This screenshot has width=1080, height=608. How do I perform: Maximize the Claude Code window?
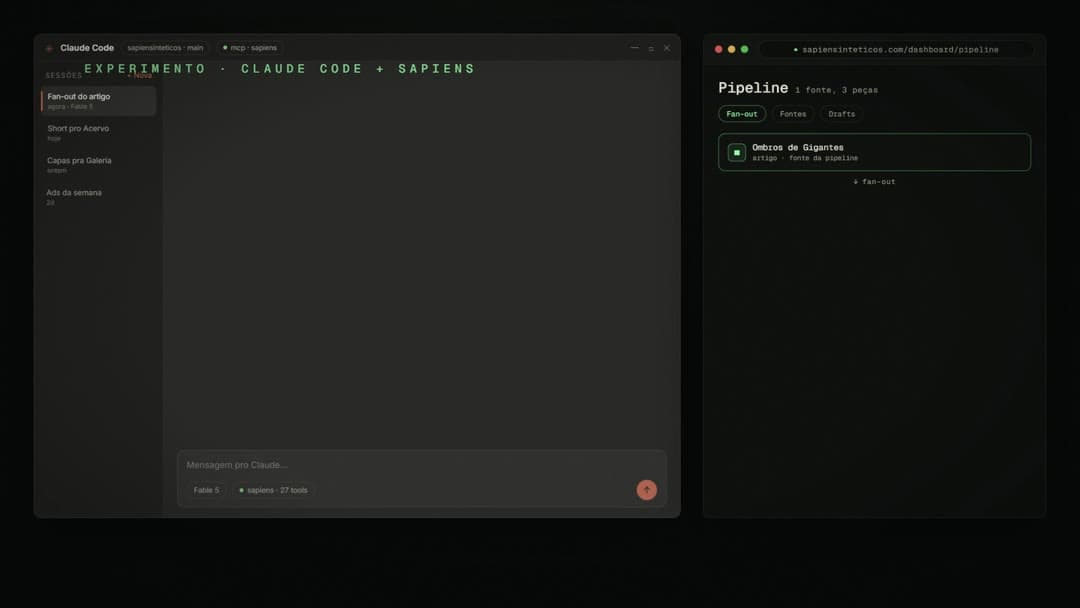651,48
